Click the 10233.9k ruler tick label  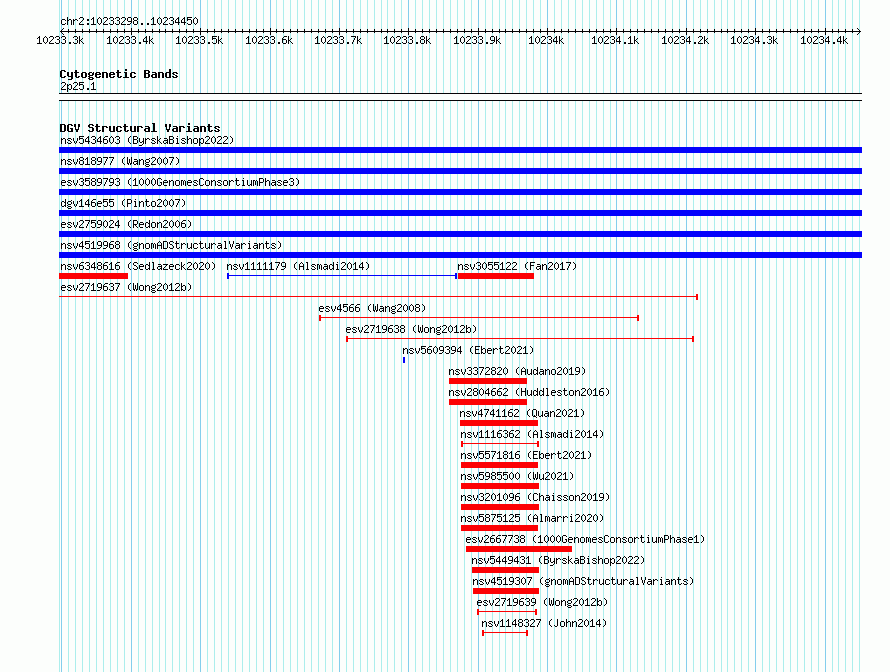point(477,40)
